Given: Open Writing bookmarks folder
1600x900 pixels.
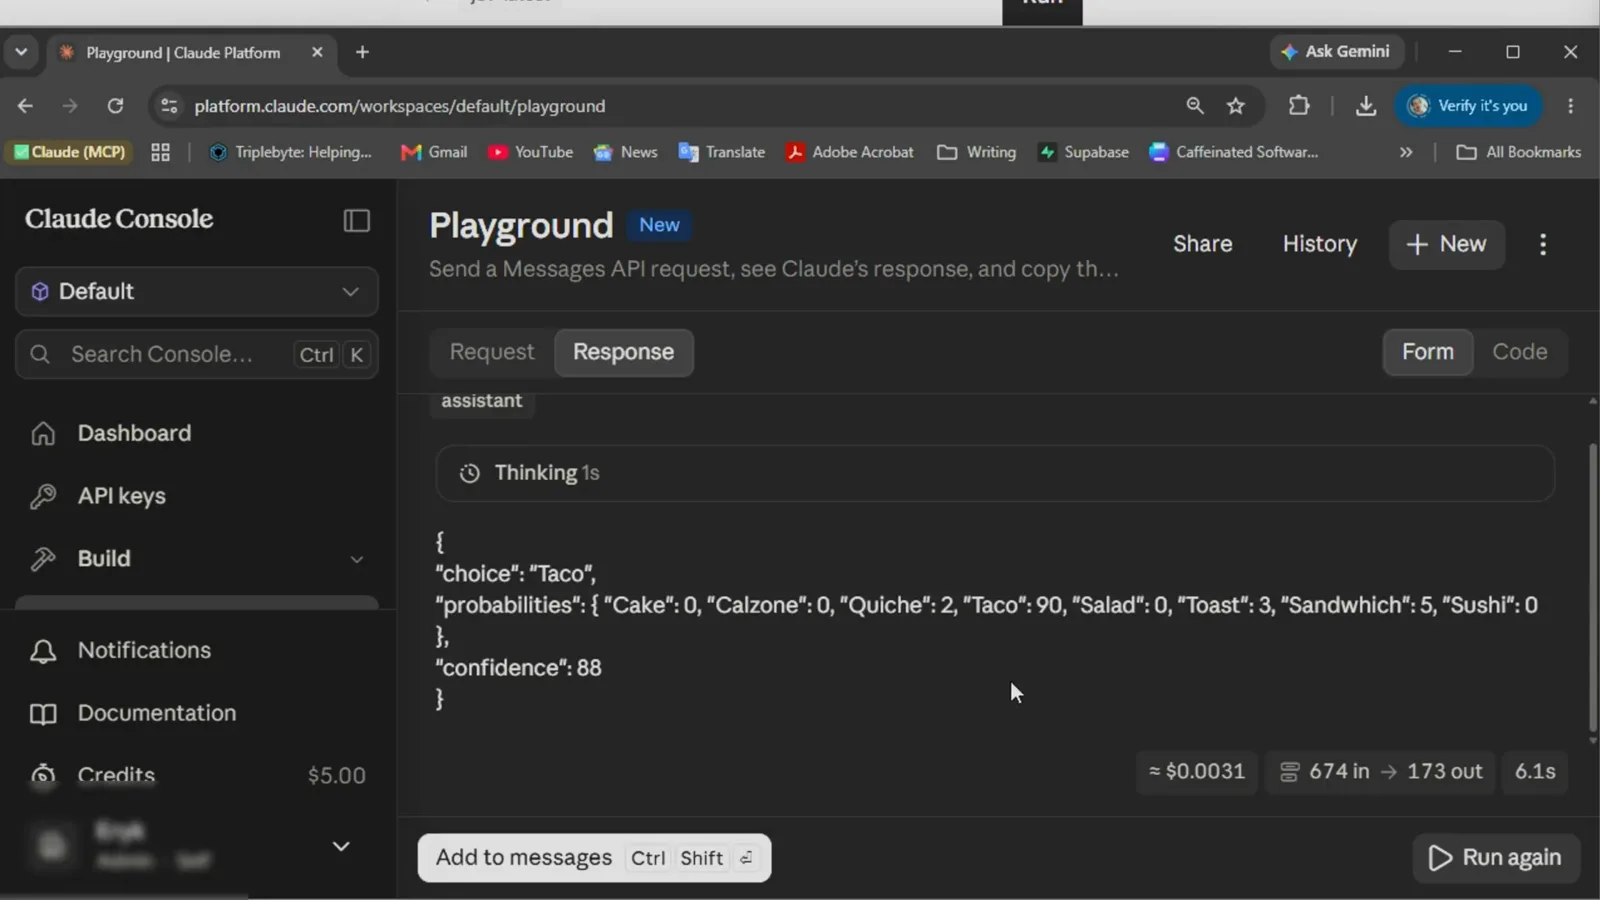Looking at the screenshot, I should (976, 152).
